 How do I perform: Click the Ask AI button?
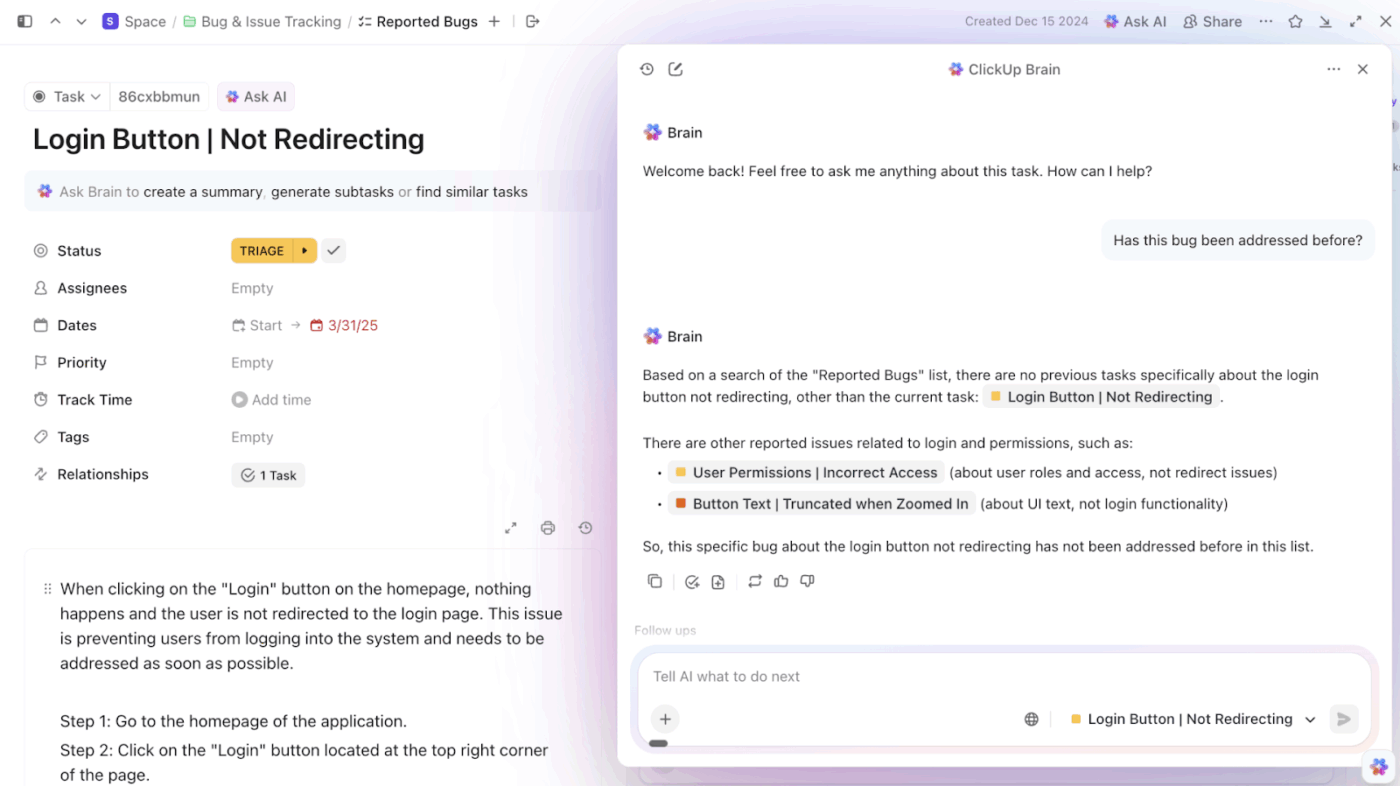click(x=256, y=96)
